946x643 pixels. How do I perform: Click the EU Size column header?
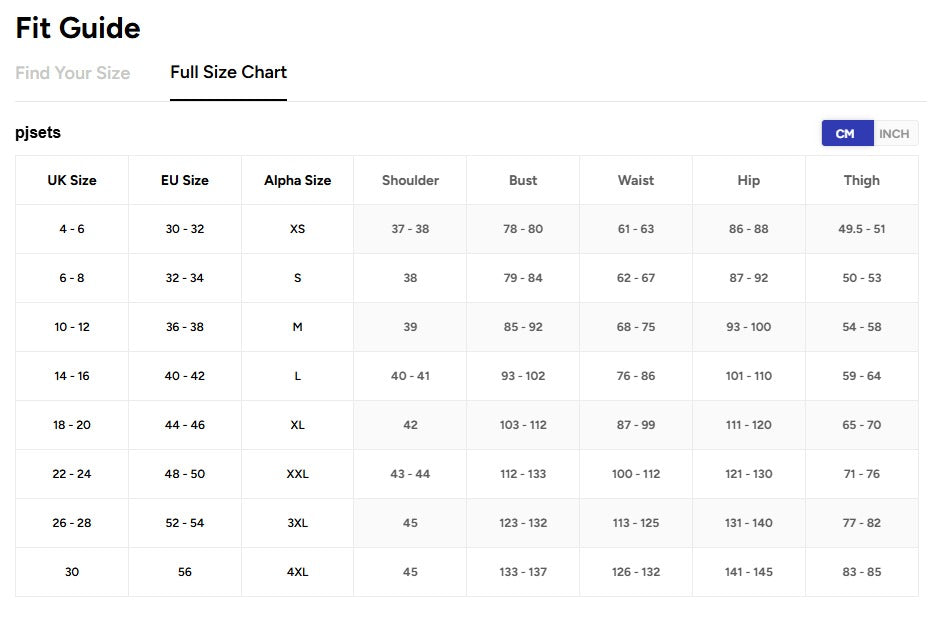185,181
